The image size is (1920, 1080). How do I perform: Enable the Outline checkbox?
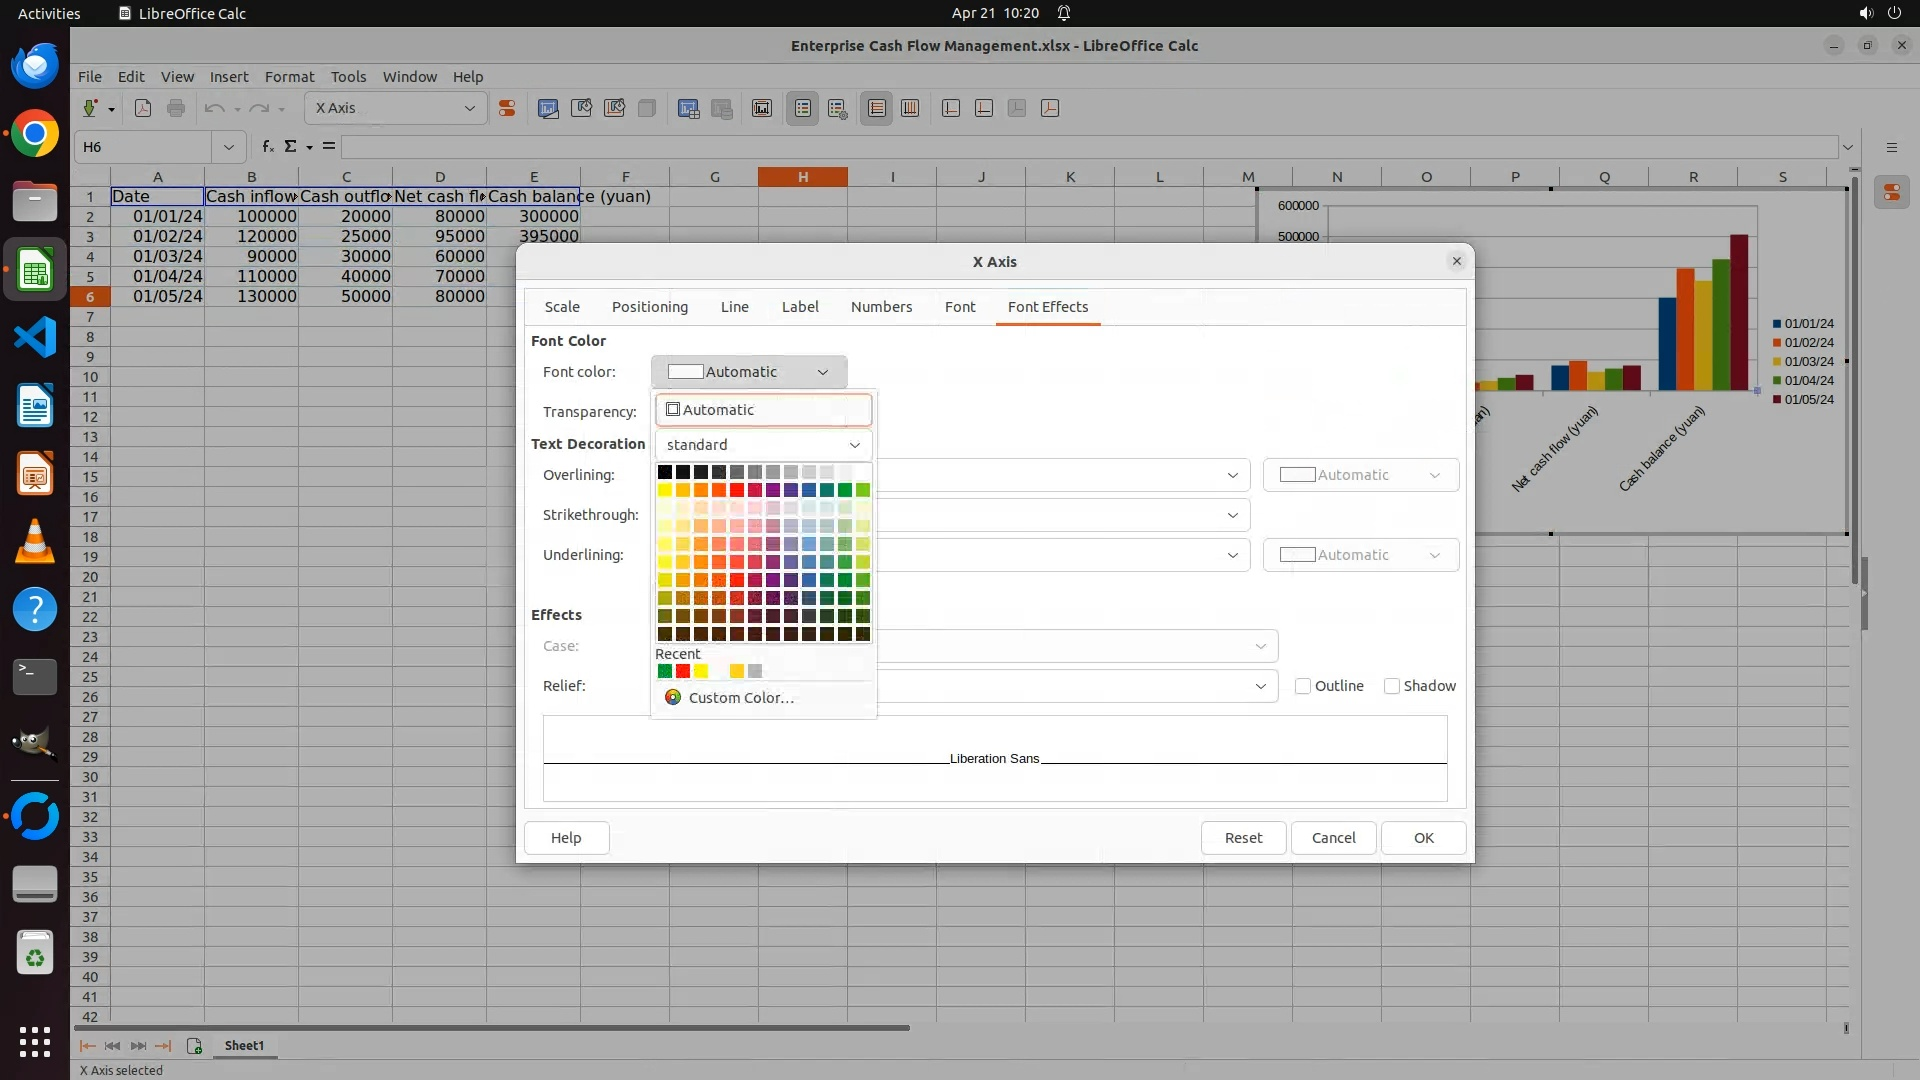coord(1303,686)
